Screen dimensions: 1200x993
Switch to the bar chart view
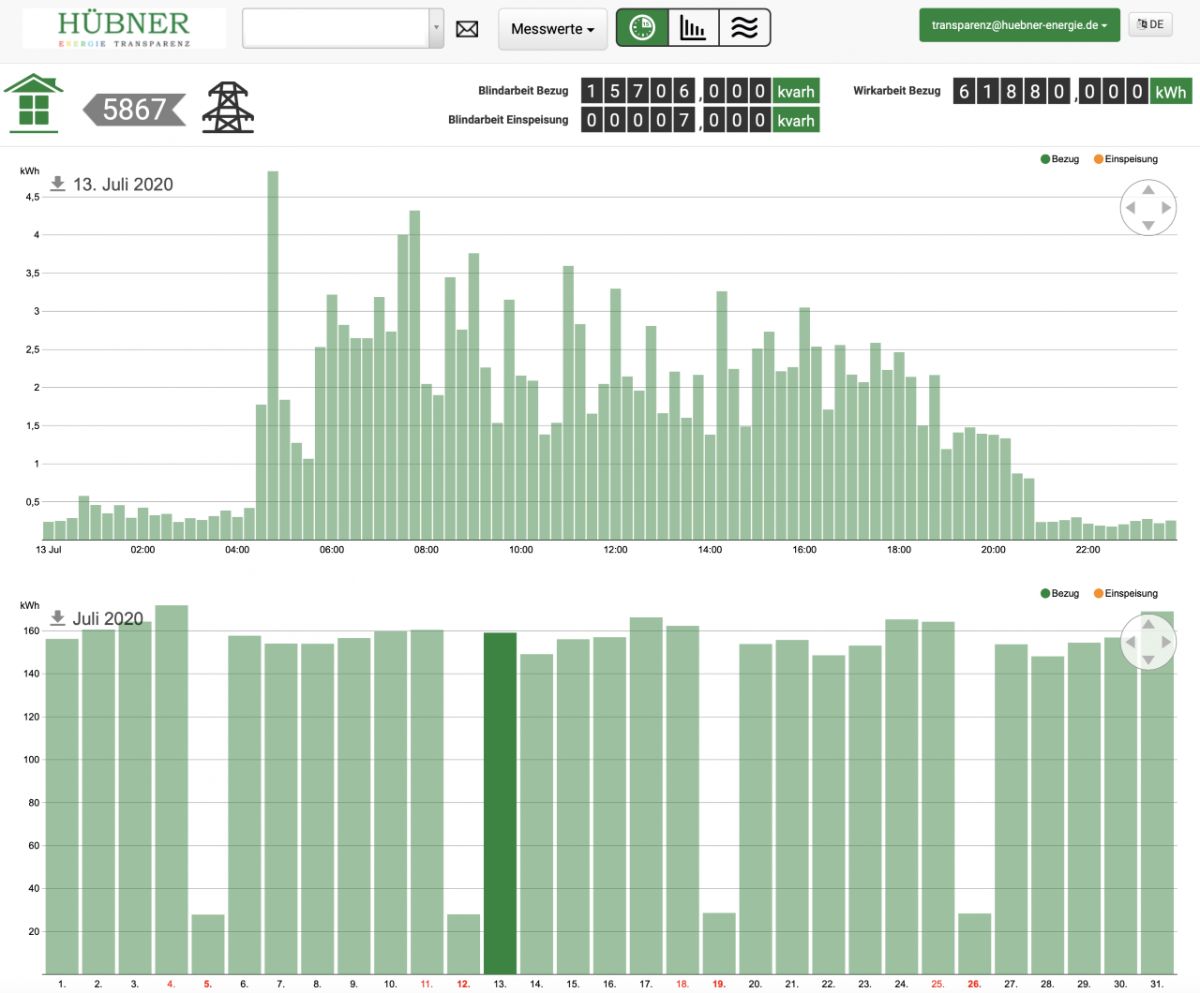pyautogui.click(x=693, y=28)
